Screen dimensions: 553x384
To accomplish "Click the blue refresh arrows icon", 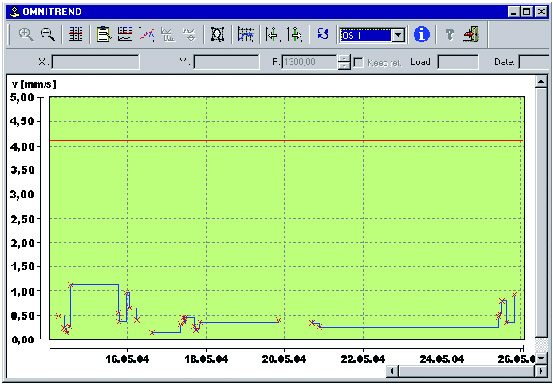I will tap(323, 34).
